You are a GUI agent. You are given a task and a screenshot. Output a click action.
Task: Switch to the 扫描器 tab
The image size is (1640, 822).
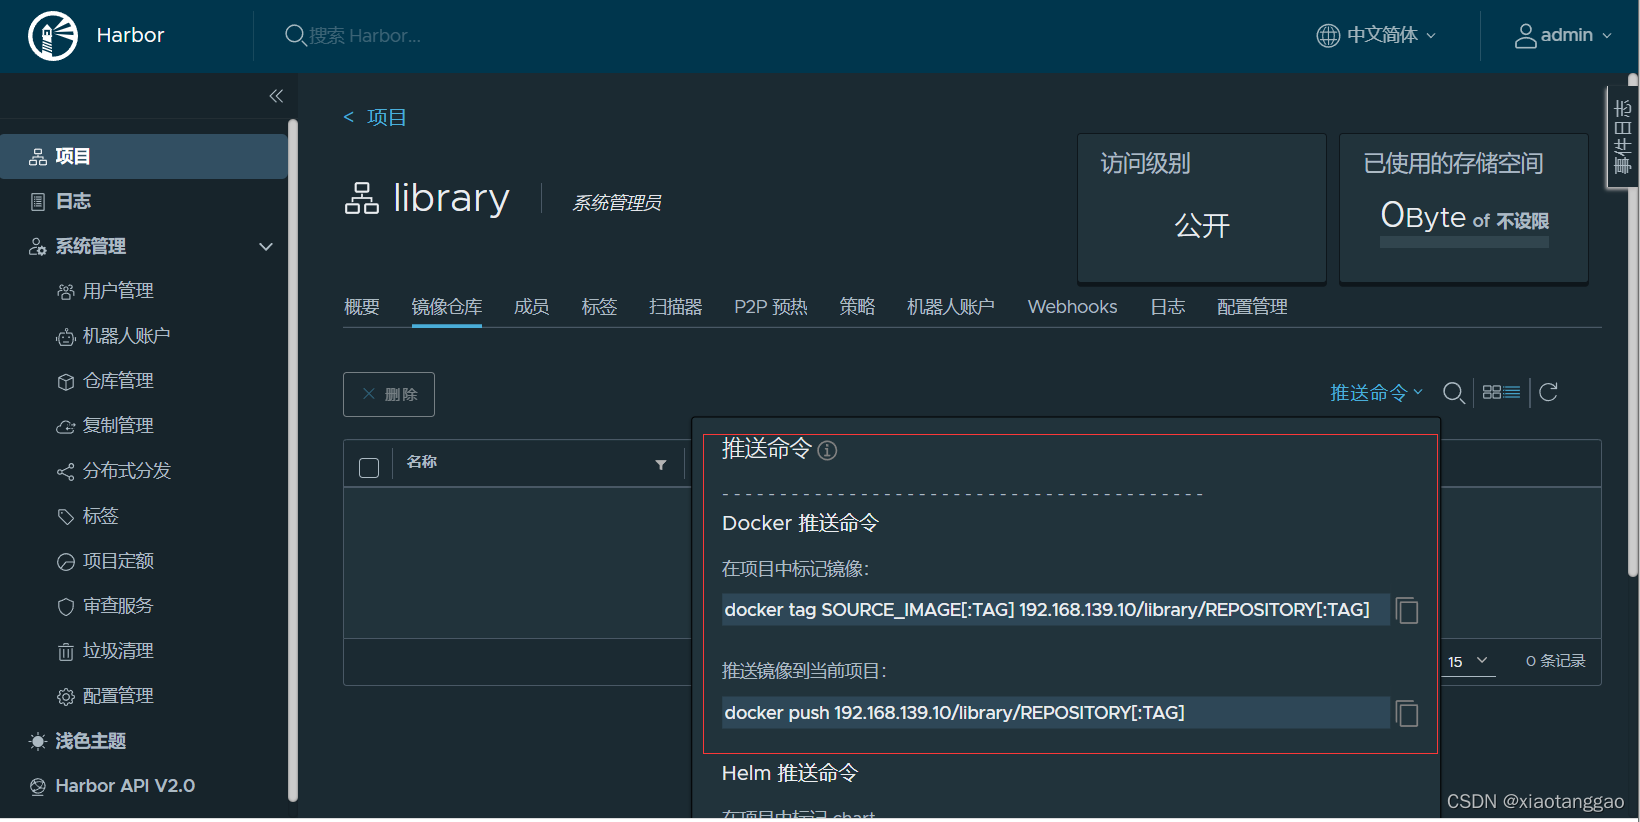pyautogui.click(x=676, y=307)
